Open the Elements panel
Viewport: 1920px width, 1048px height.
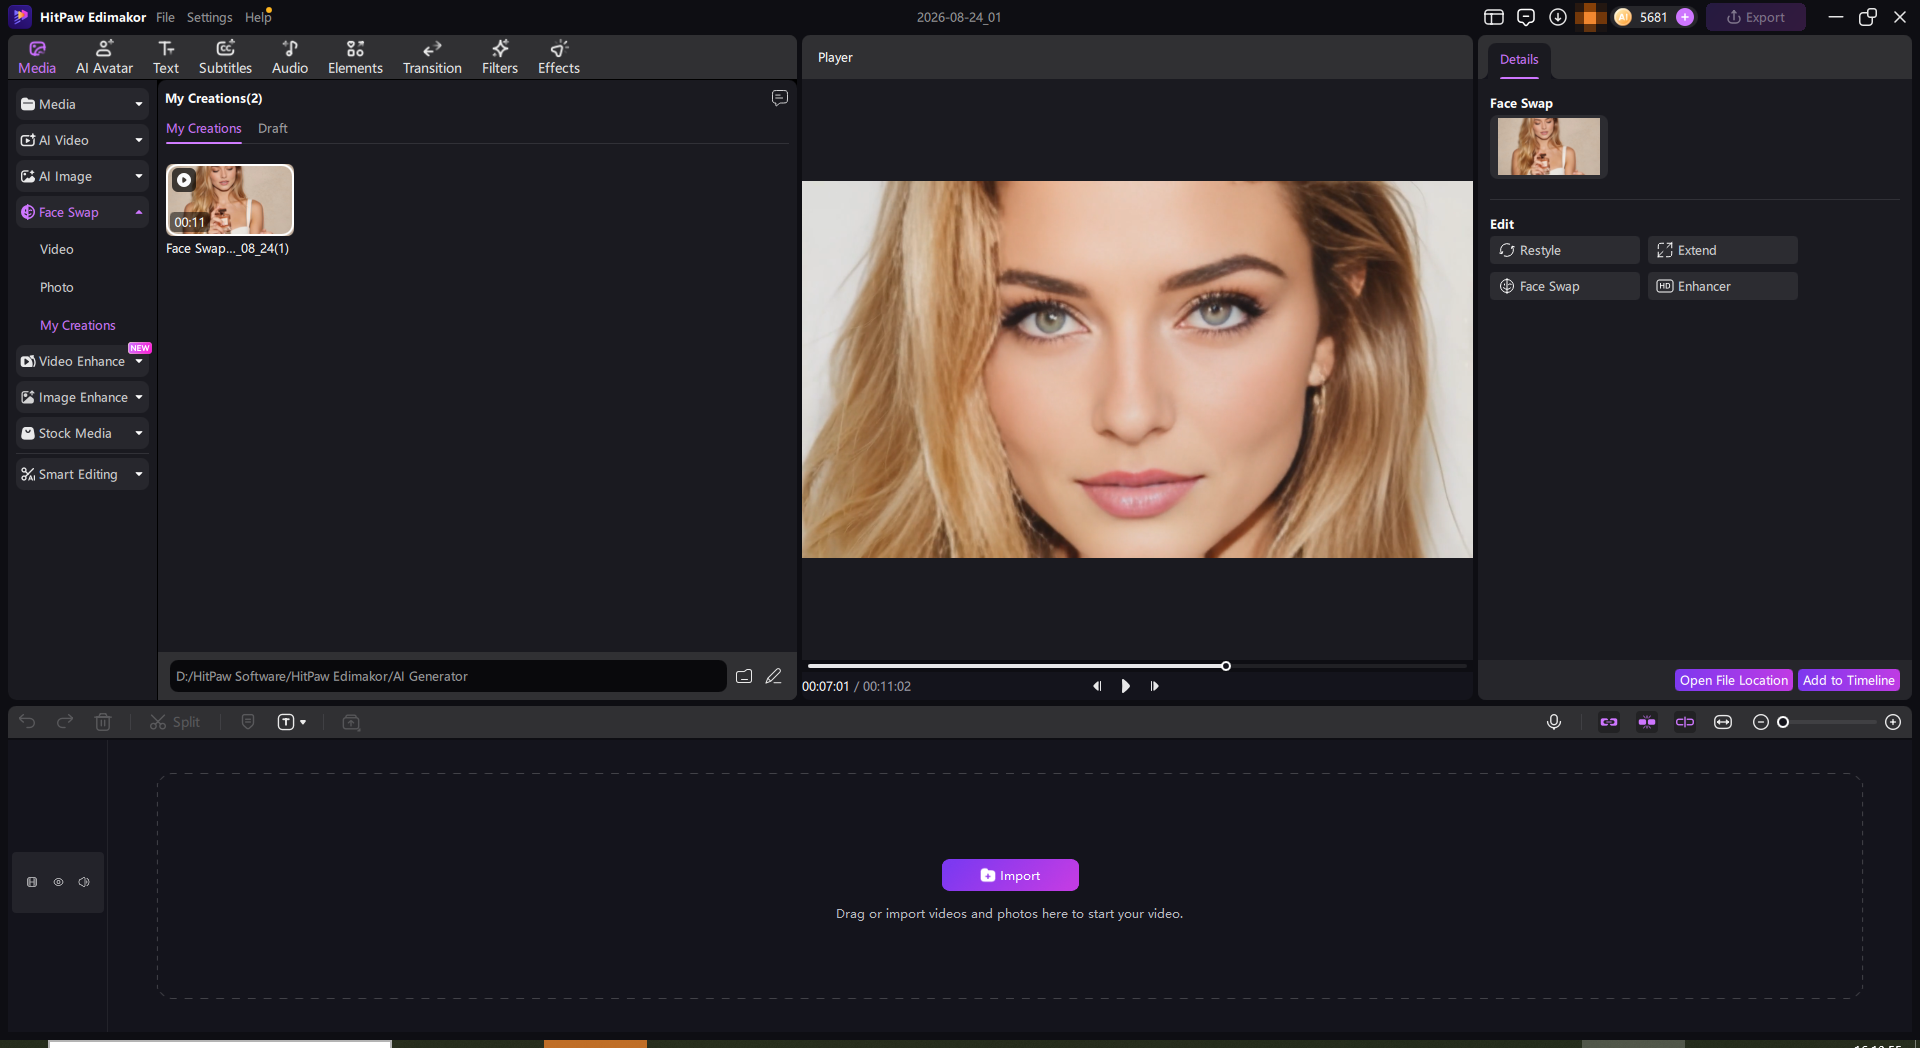355,57
